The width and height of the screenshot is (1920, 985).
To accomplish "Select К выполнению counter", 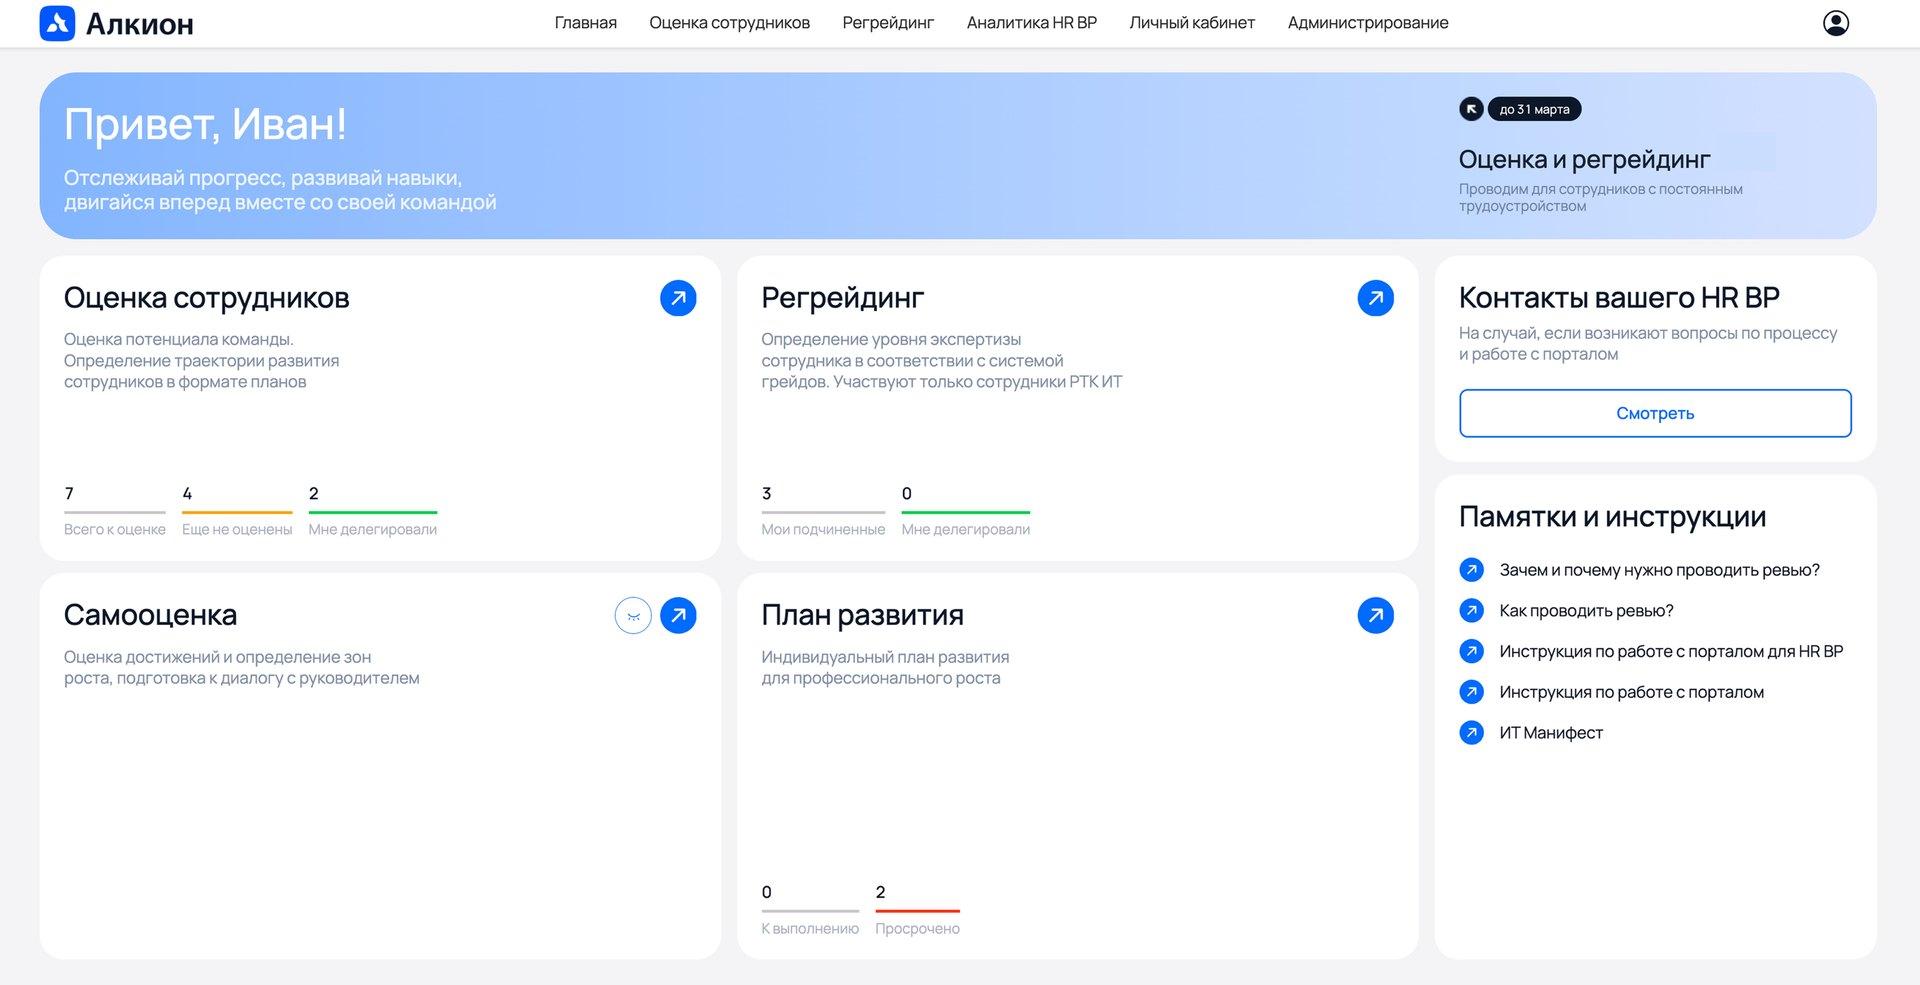I will (x=810, y=910).
